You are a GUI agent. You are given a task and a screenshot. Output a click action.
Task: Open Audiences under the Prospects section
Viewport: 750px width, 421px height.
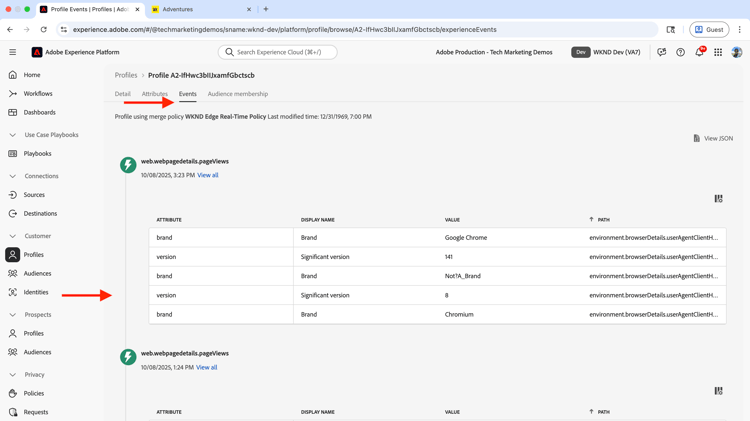37,352
